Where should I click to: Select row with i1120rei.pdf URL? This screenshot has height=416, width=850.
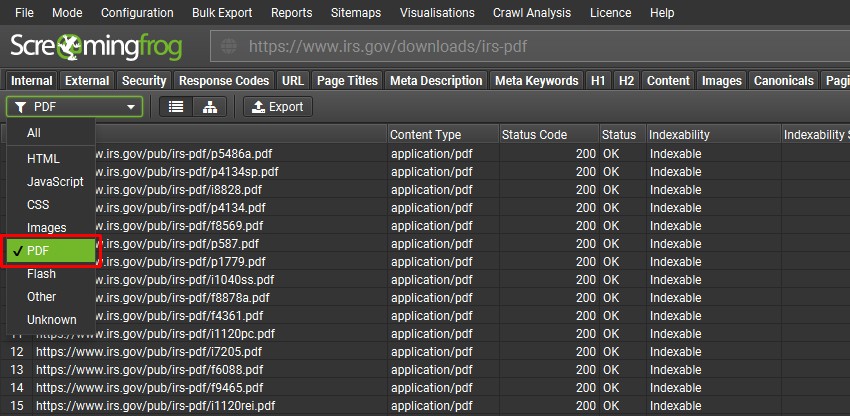click(x=425, y=406)
